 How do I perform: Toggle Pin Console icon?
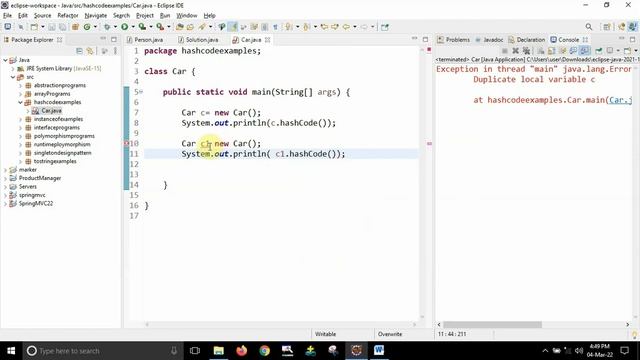coord(599,51)
